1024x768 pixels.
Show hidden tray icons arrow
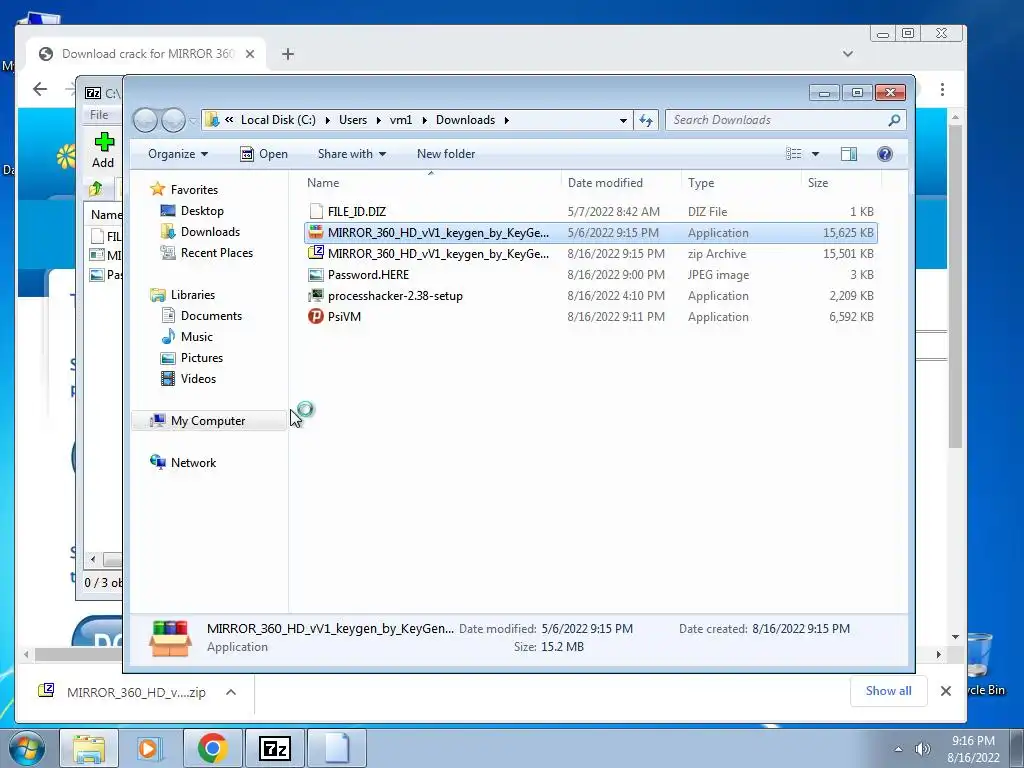[899, 749]
